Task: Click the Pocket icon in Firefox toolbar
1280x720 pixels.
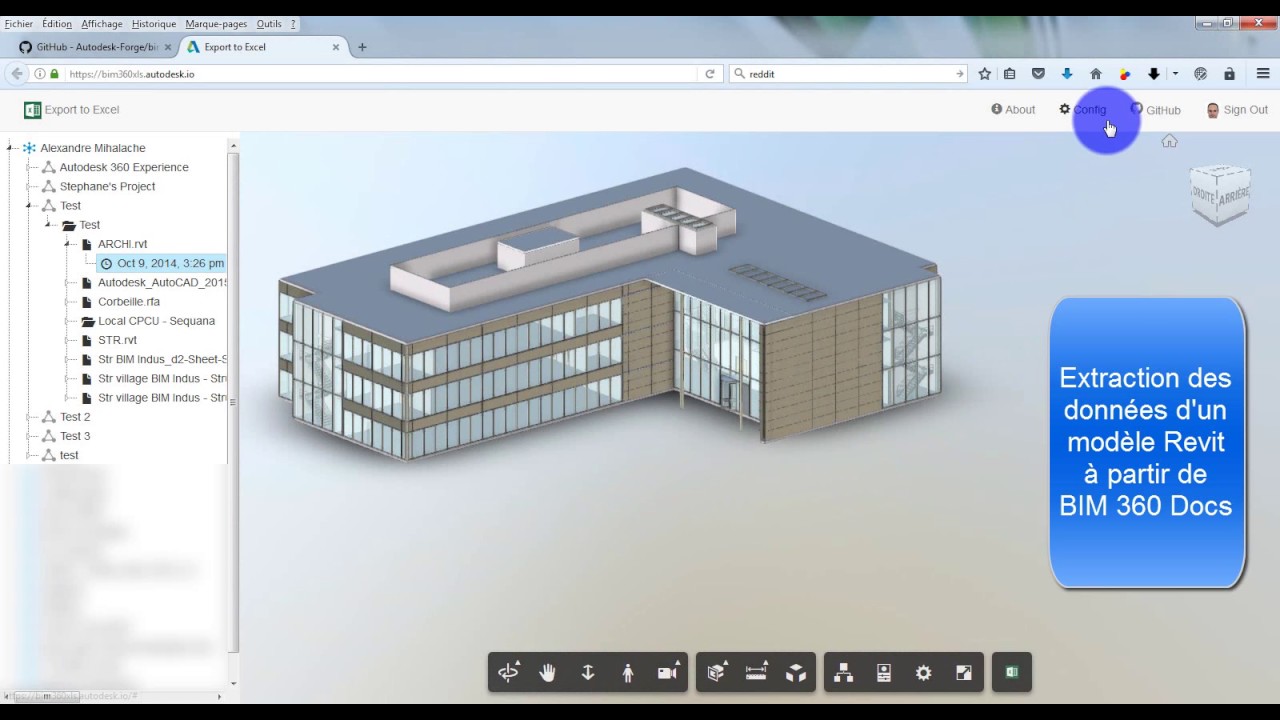Action: click(x=1038, y=74)
